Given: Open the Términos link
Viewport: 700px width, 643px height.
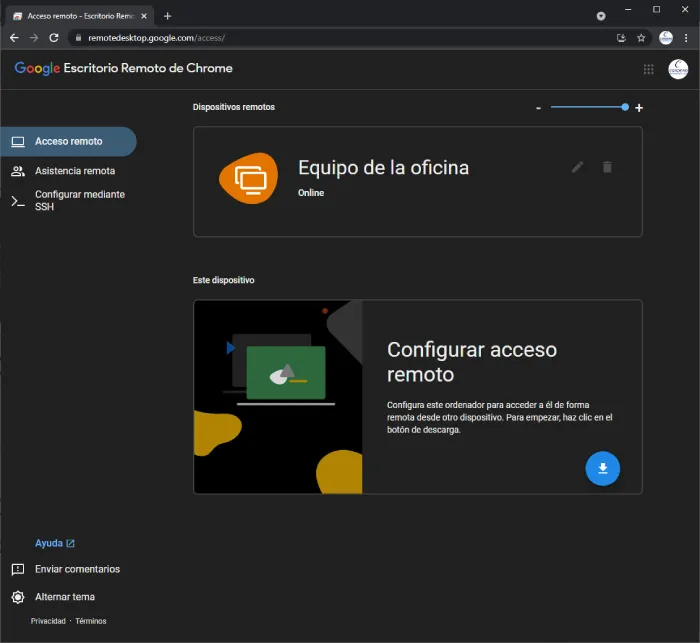Looking at the screenshot, I should coord(91,621).
